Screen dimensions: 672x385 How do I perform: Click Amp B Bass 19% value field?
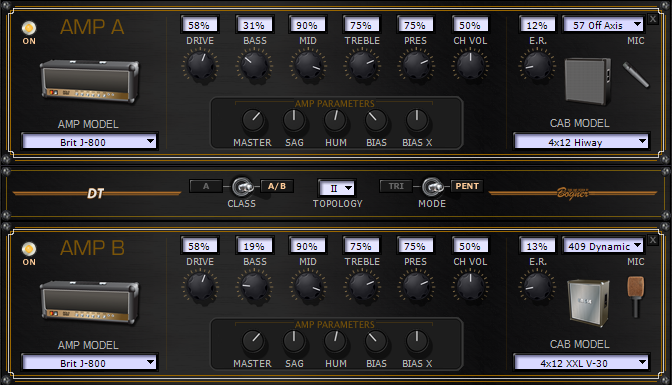tap(254, 246)
